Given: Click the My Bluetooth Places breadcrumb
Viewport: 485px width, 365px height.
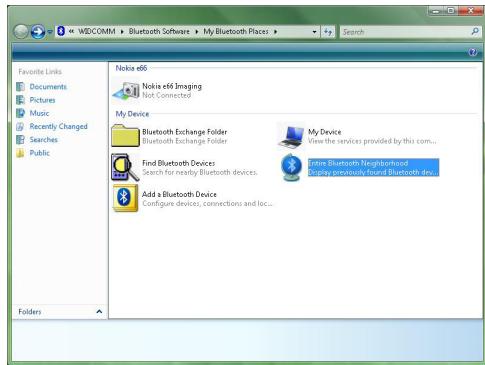Looking at the screenshot, I should pyautogui.click(x=236, y=31).
